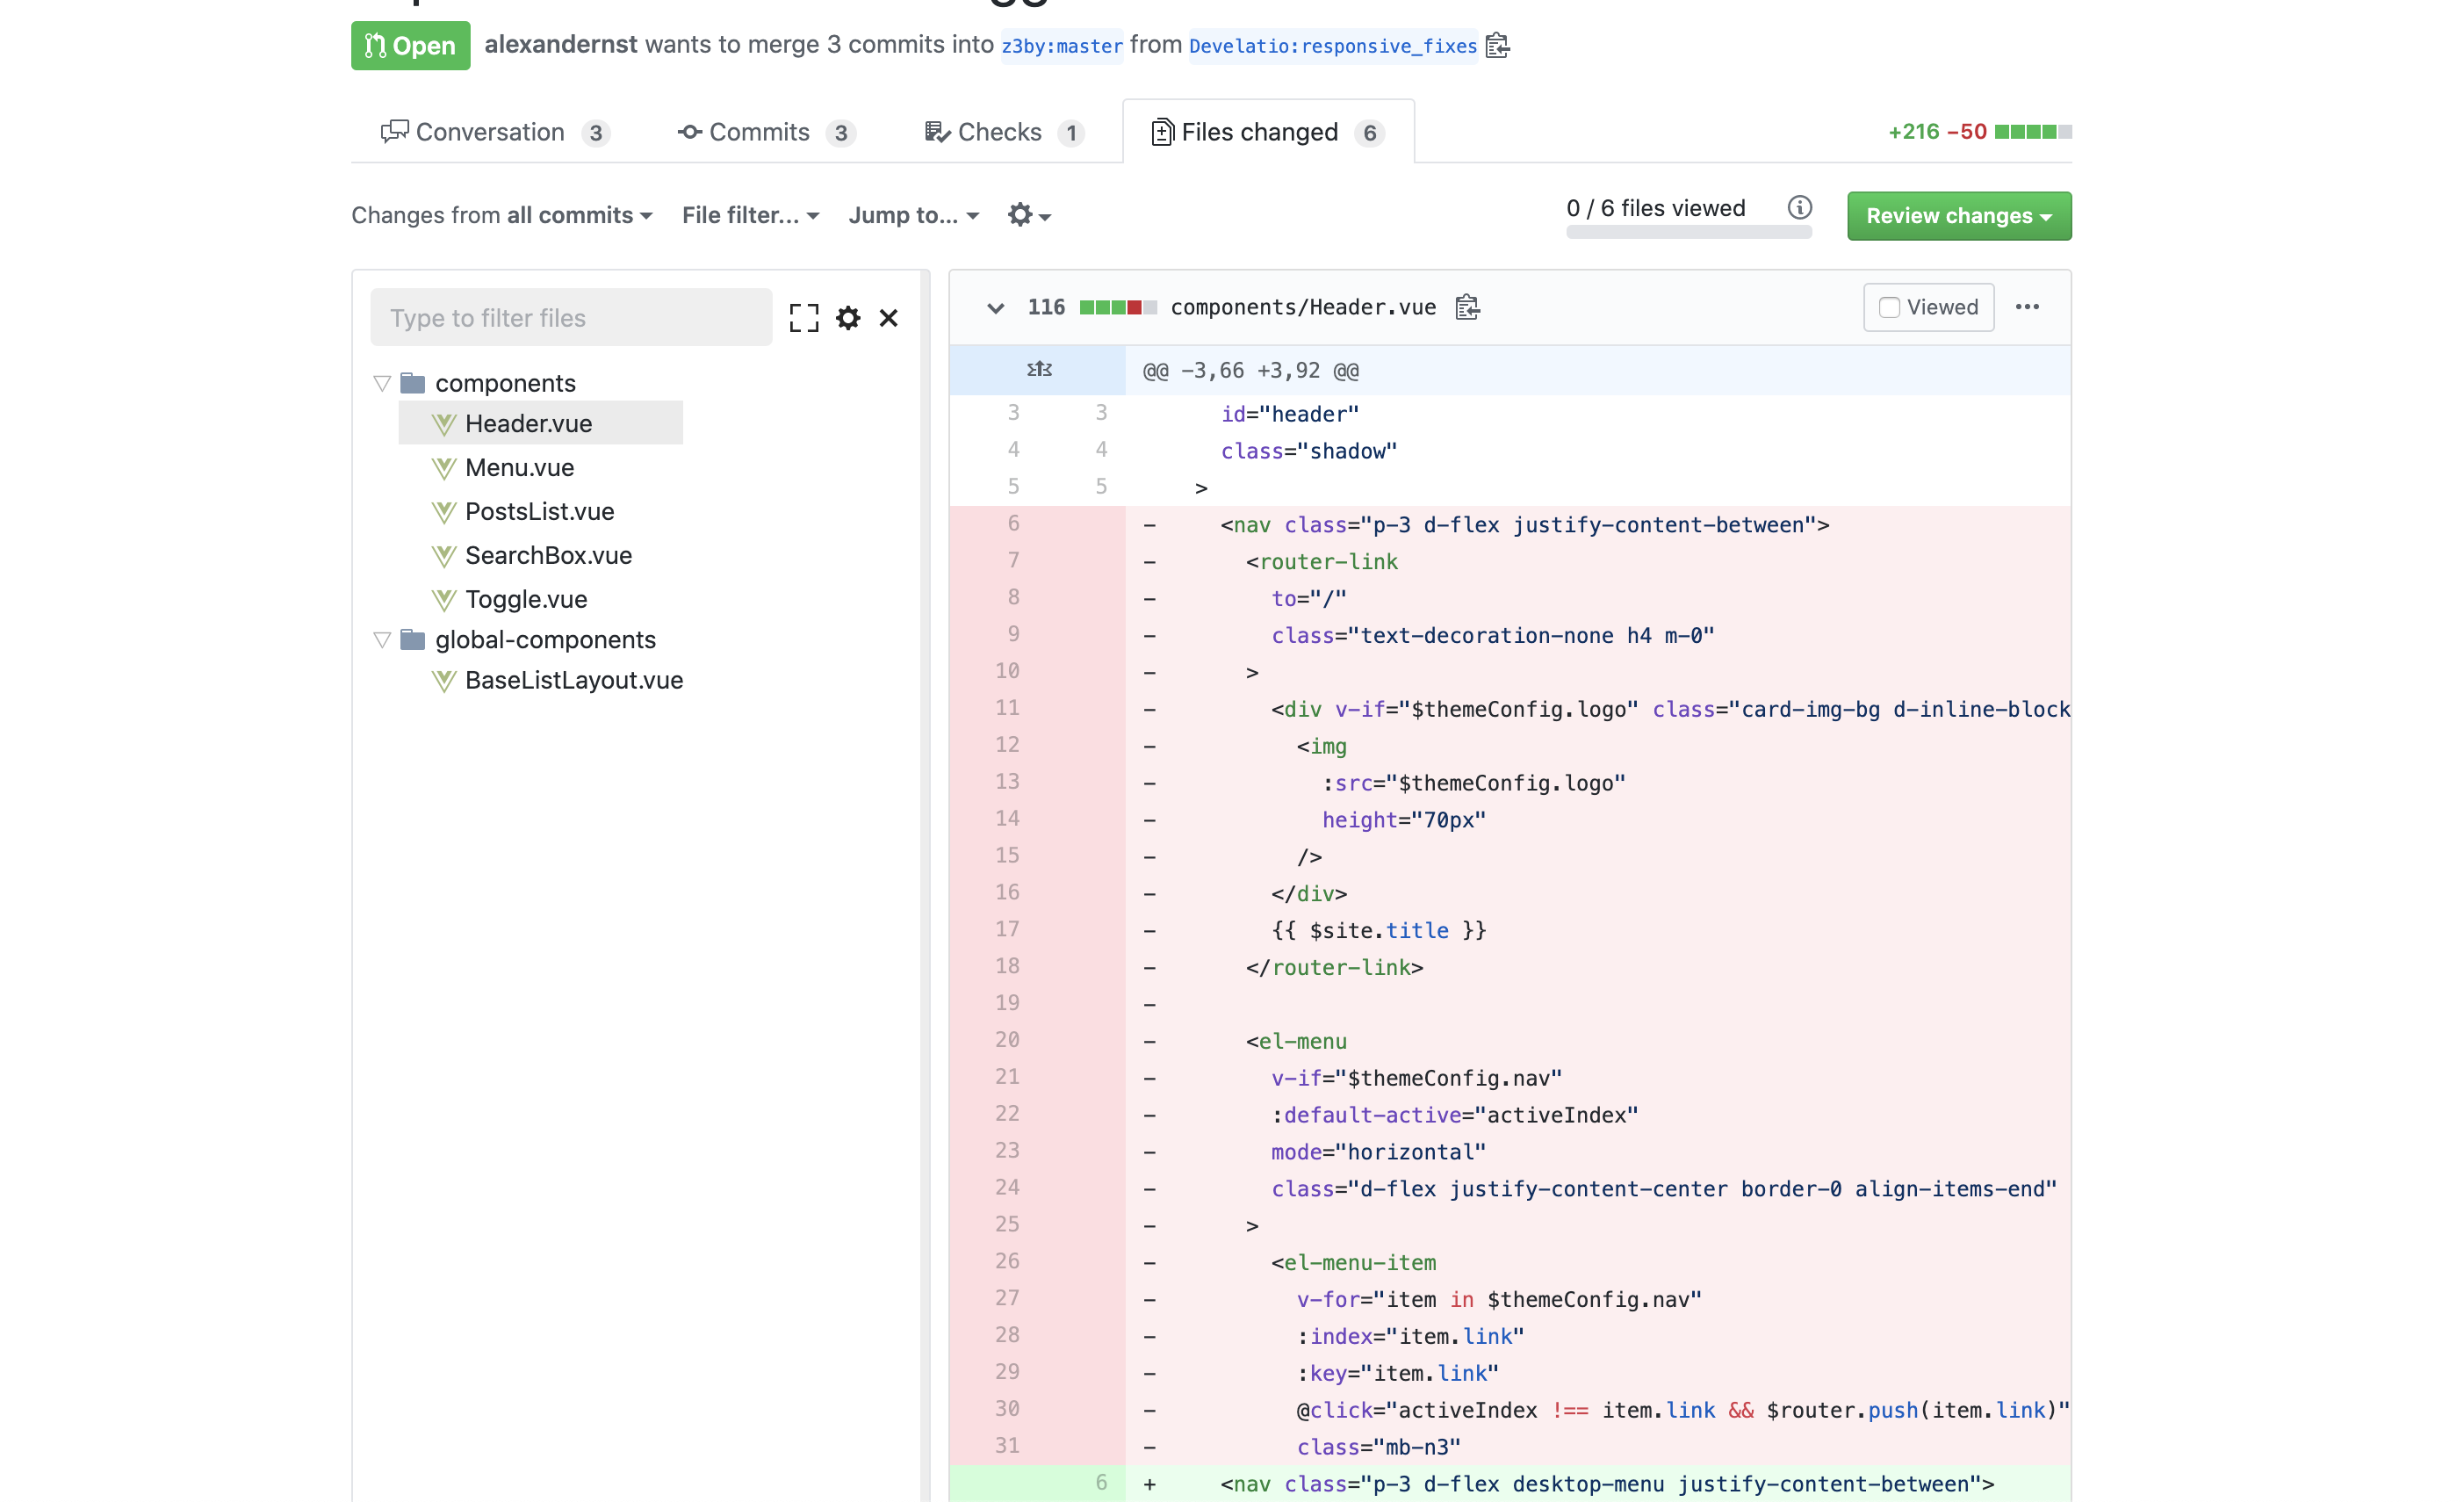Image resolution: width=2464 pixels, height=1502 pixels.
Task: Open three-dot menu for Header.vue
Action: point(2027,307)
